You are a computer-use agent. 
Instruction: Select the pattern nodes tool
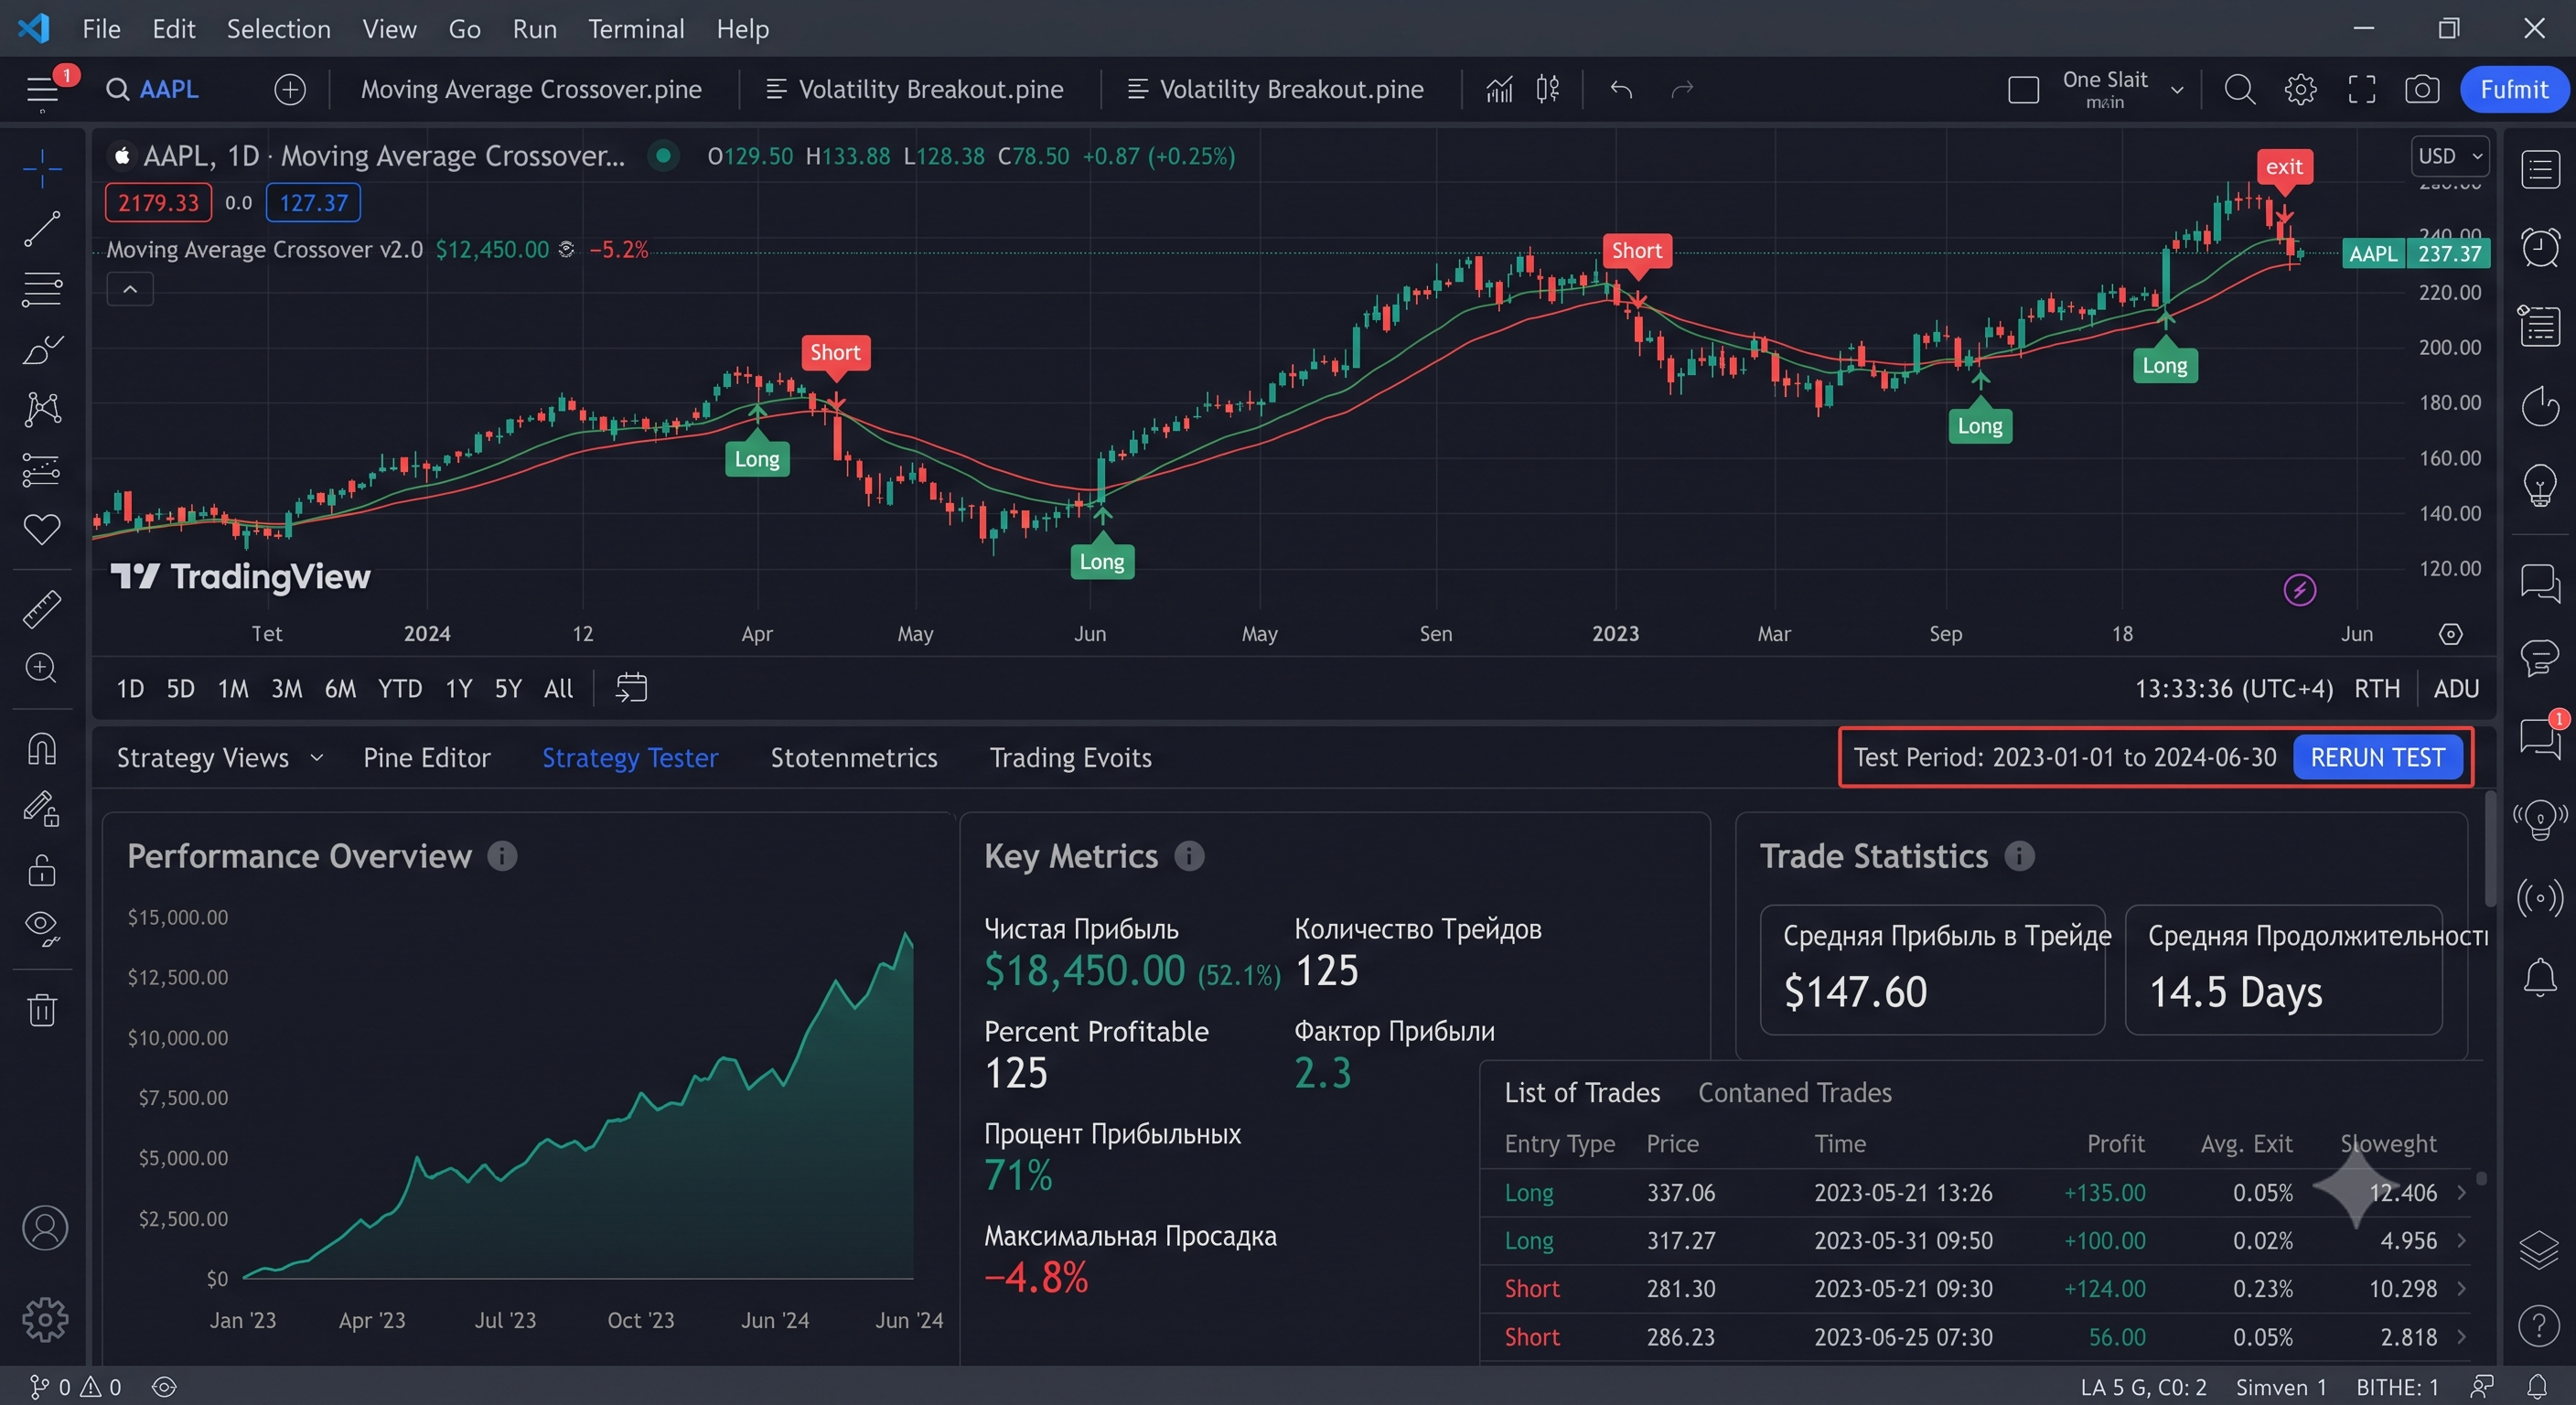pos(42,409)
